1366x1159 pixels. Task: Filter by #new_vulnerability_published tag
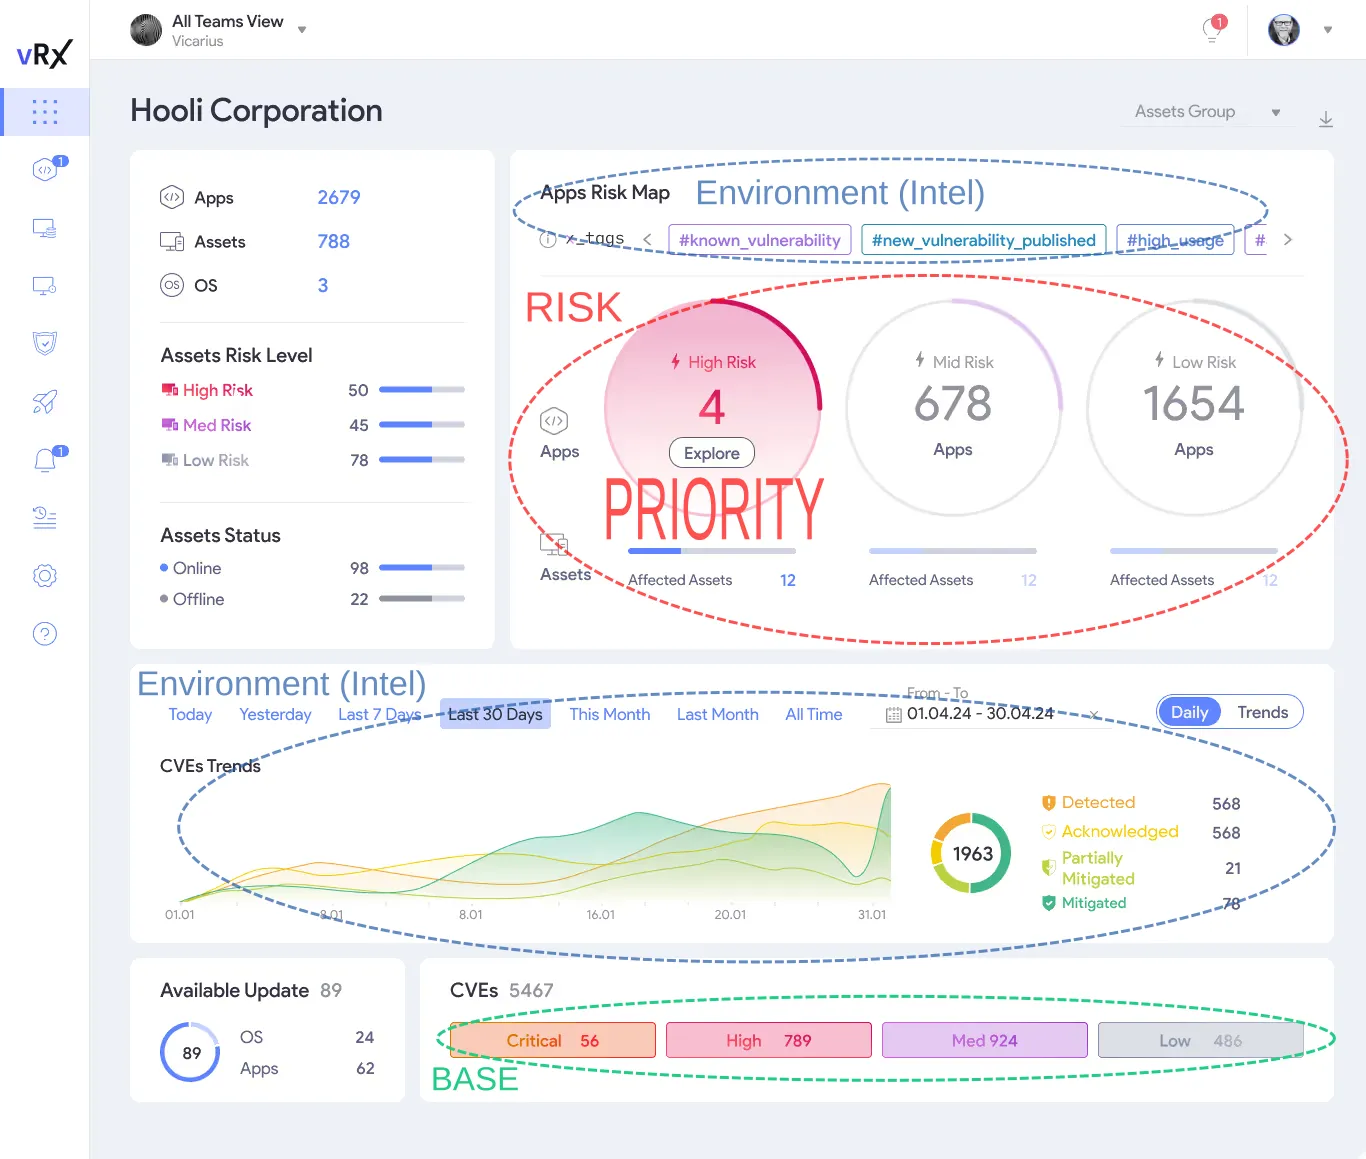pyautogui.click(x=984, y=240)
